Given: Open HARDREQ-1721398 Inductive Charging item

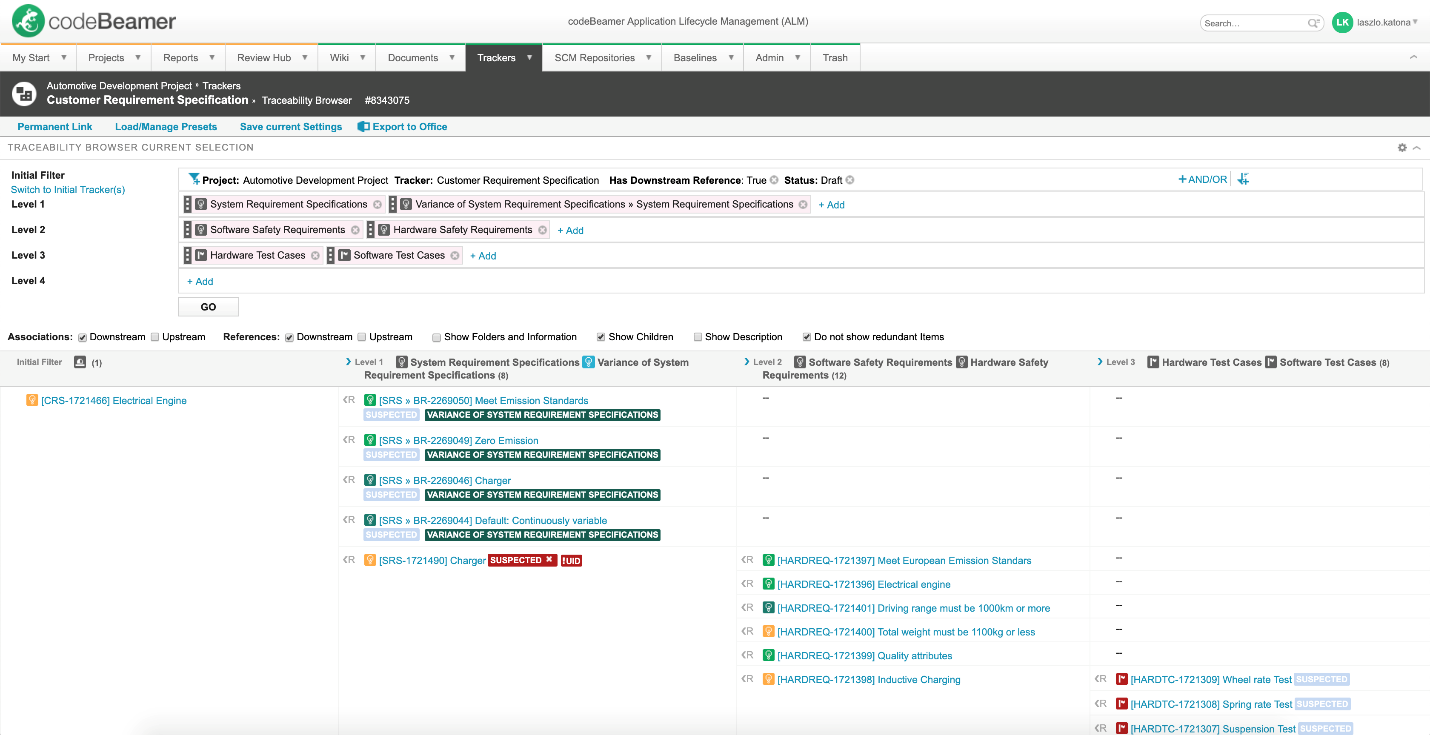Looking at the screenshot, I should pyautogui.click(x=868, y=680).
